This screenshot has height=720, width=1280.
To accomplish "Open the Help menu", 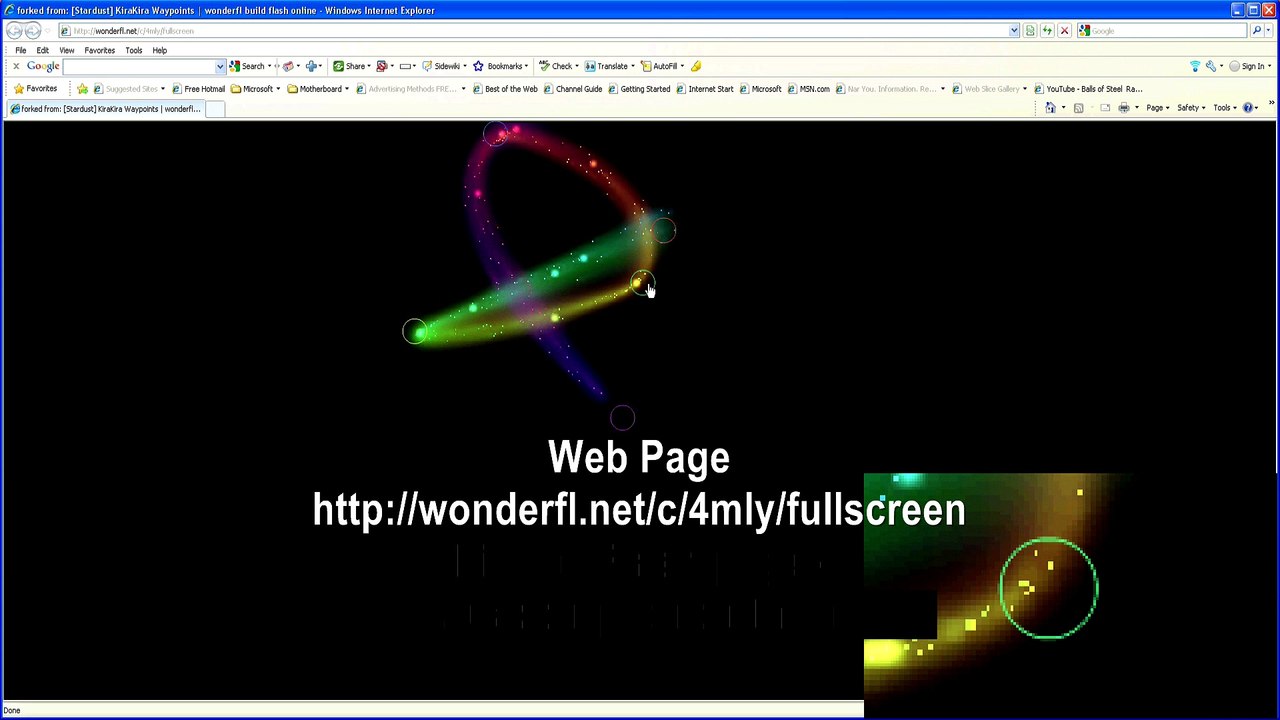I will pyautogui.click(x=160, y=50).
